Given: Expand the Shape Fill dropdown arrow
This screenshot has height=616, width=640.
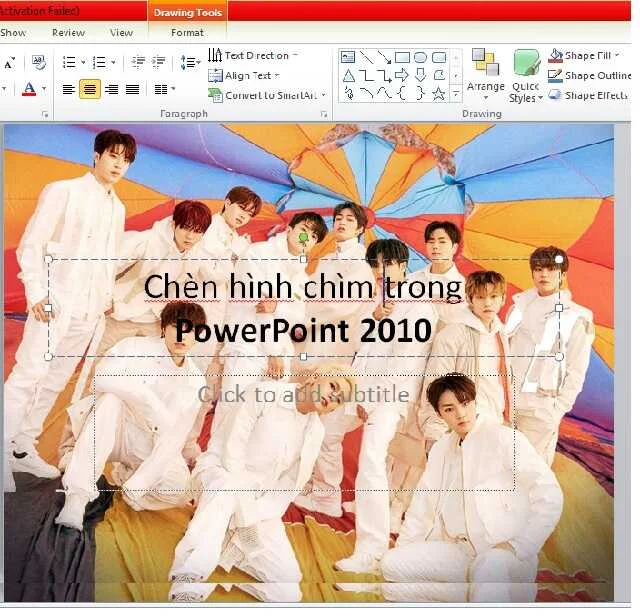Looking at the screenshot, I should click(617, 55).
